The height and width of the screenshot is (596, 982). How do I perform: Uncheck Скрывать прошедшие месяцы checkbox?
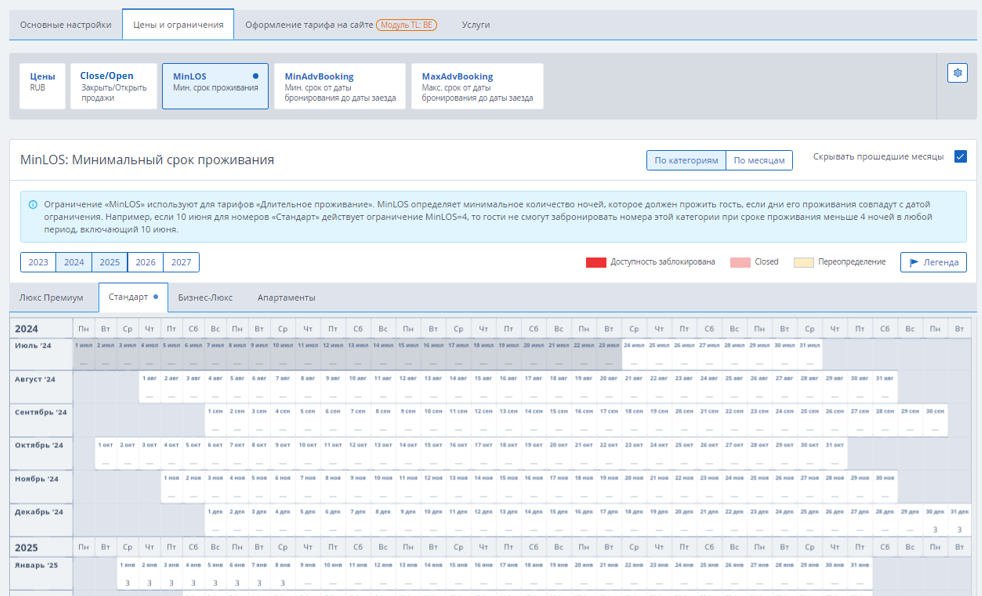(x=960, y=157)
